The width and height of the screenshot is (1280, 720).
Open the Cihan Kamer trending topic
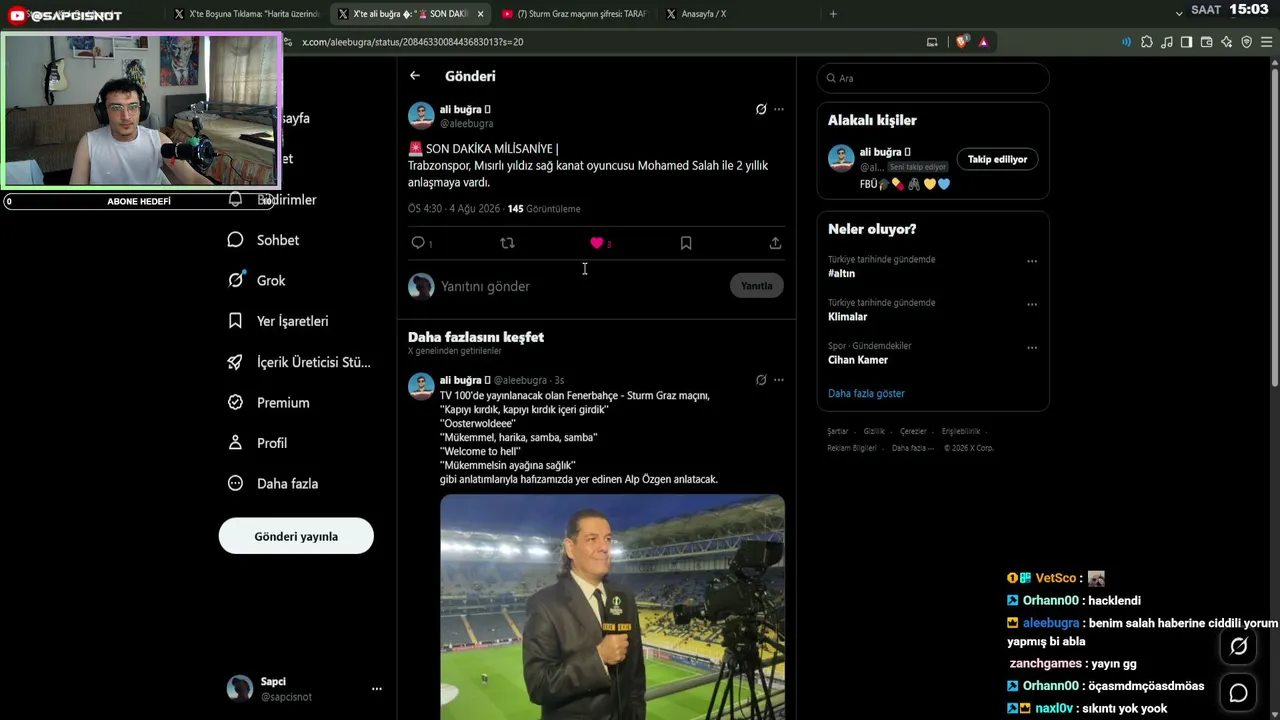coord(858,360)
